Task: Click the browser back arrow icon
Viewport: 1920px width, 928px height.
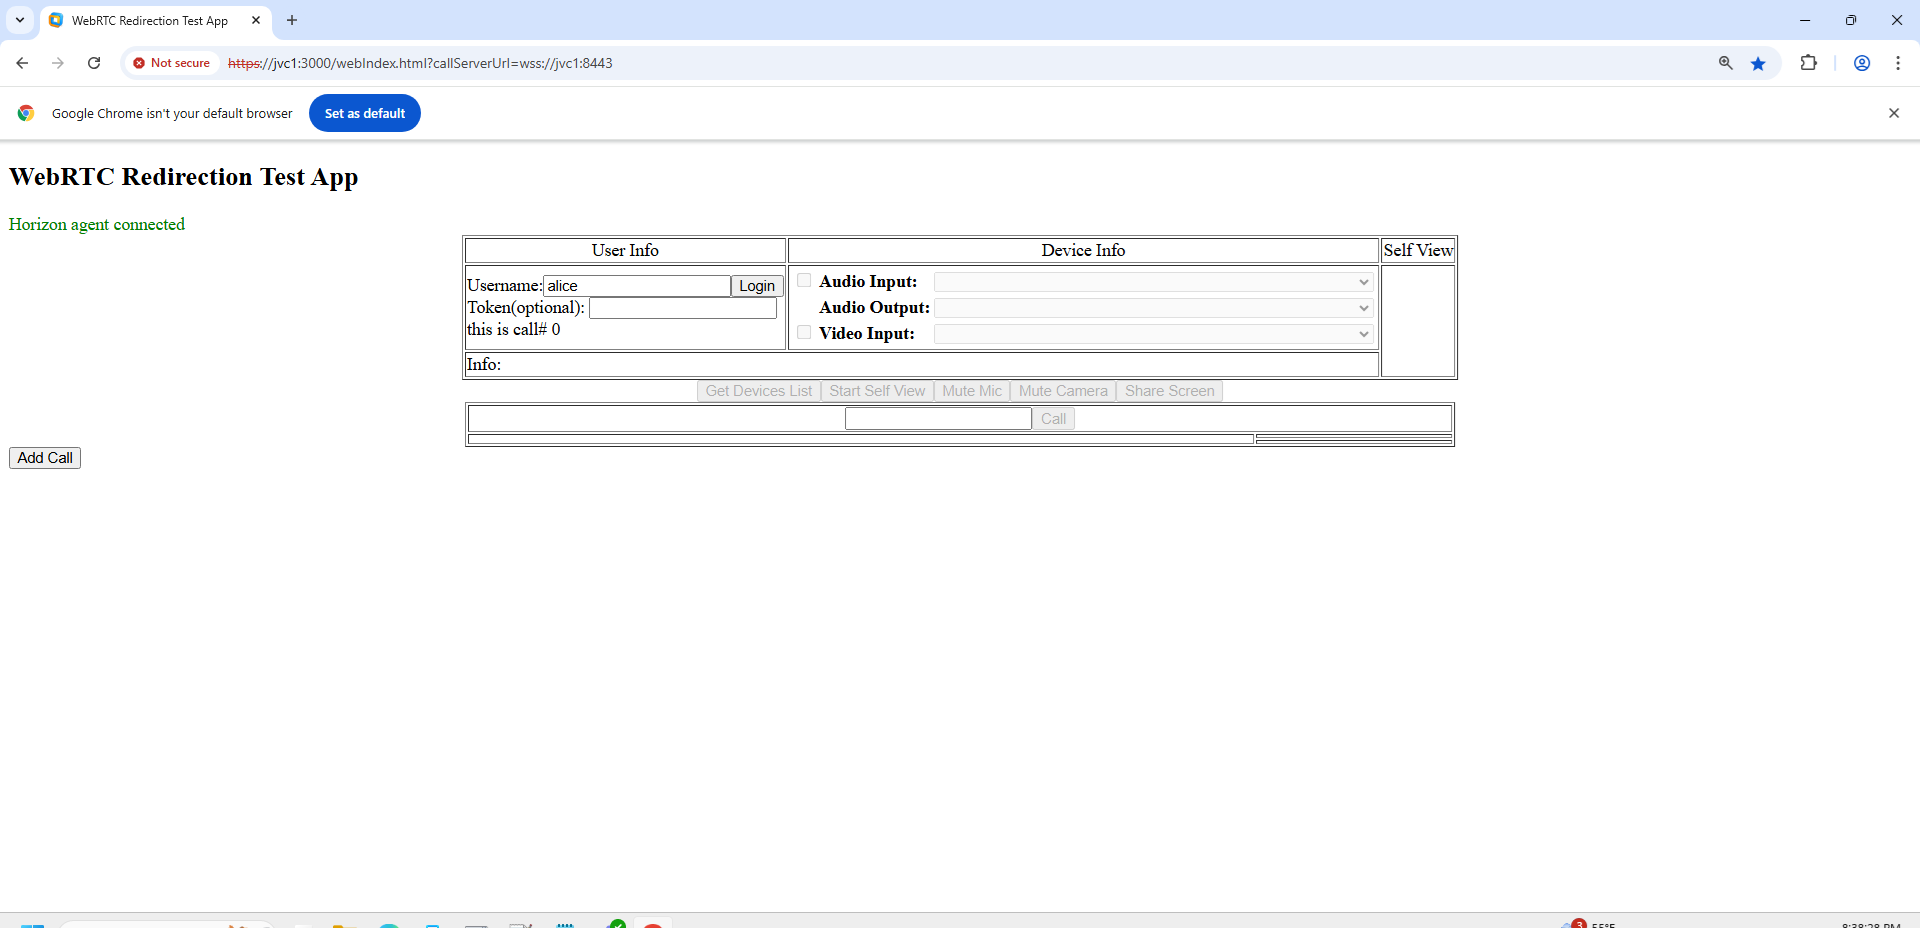Action: pos(22,63)
